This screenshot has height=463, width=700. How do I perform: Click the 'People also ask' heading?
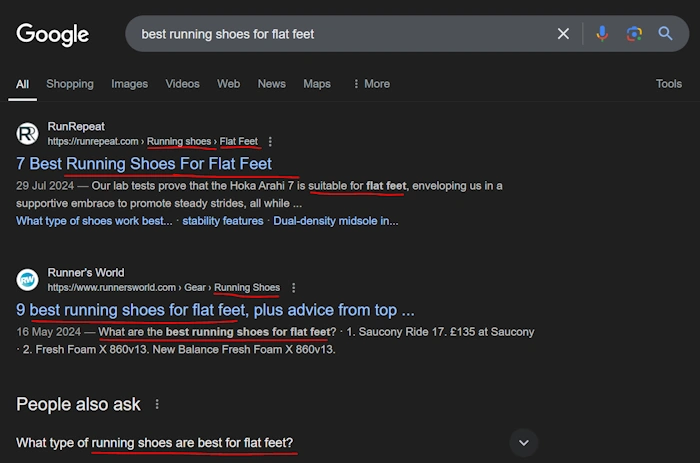point(78,405)
